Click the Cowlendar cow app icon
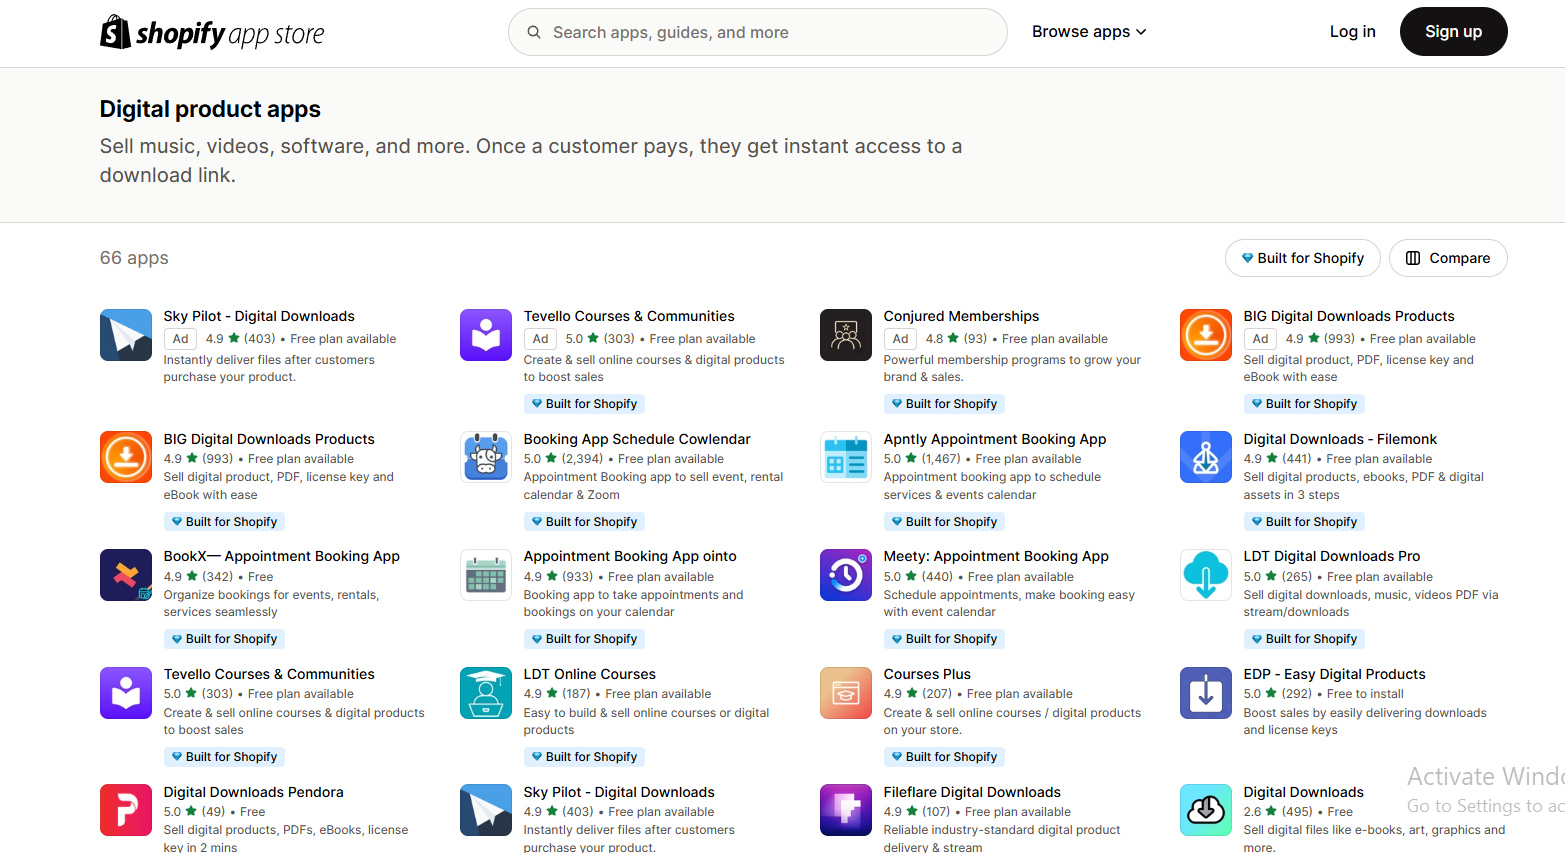The height and width of the screenshot is (853, 1565). tap(486, 457)
